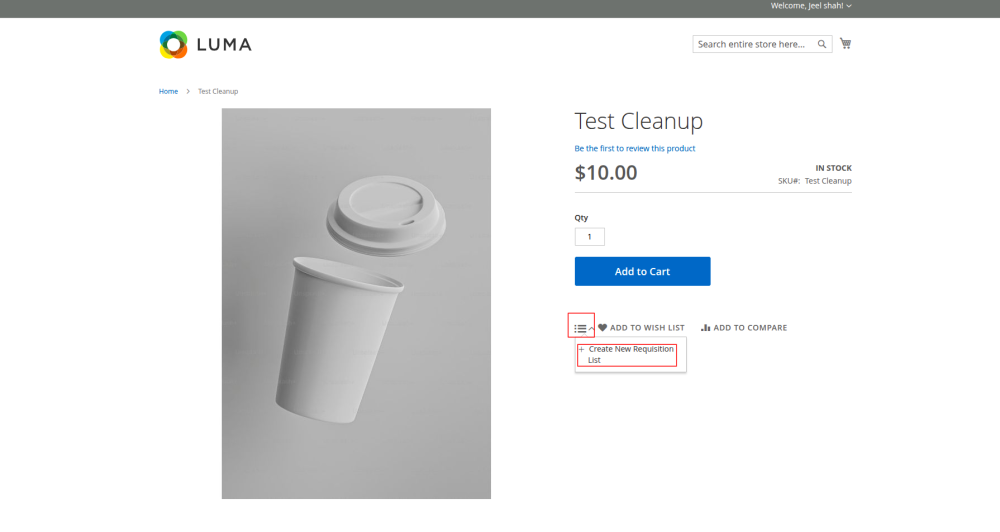1000x532 pixels.
Task: Click the paper cup product image
Action: tap(356, 303)
